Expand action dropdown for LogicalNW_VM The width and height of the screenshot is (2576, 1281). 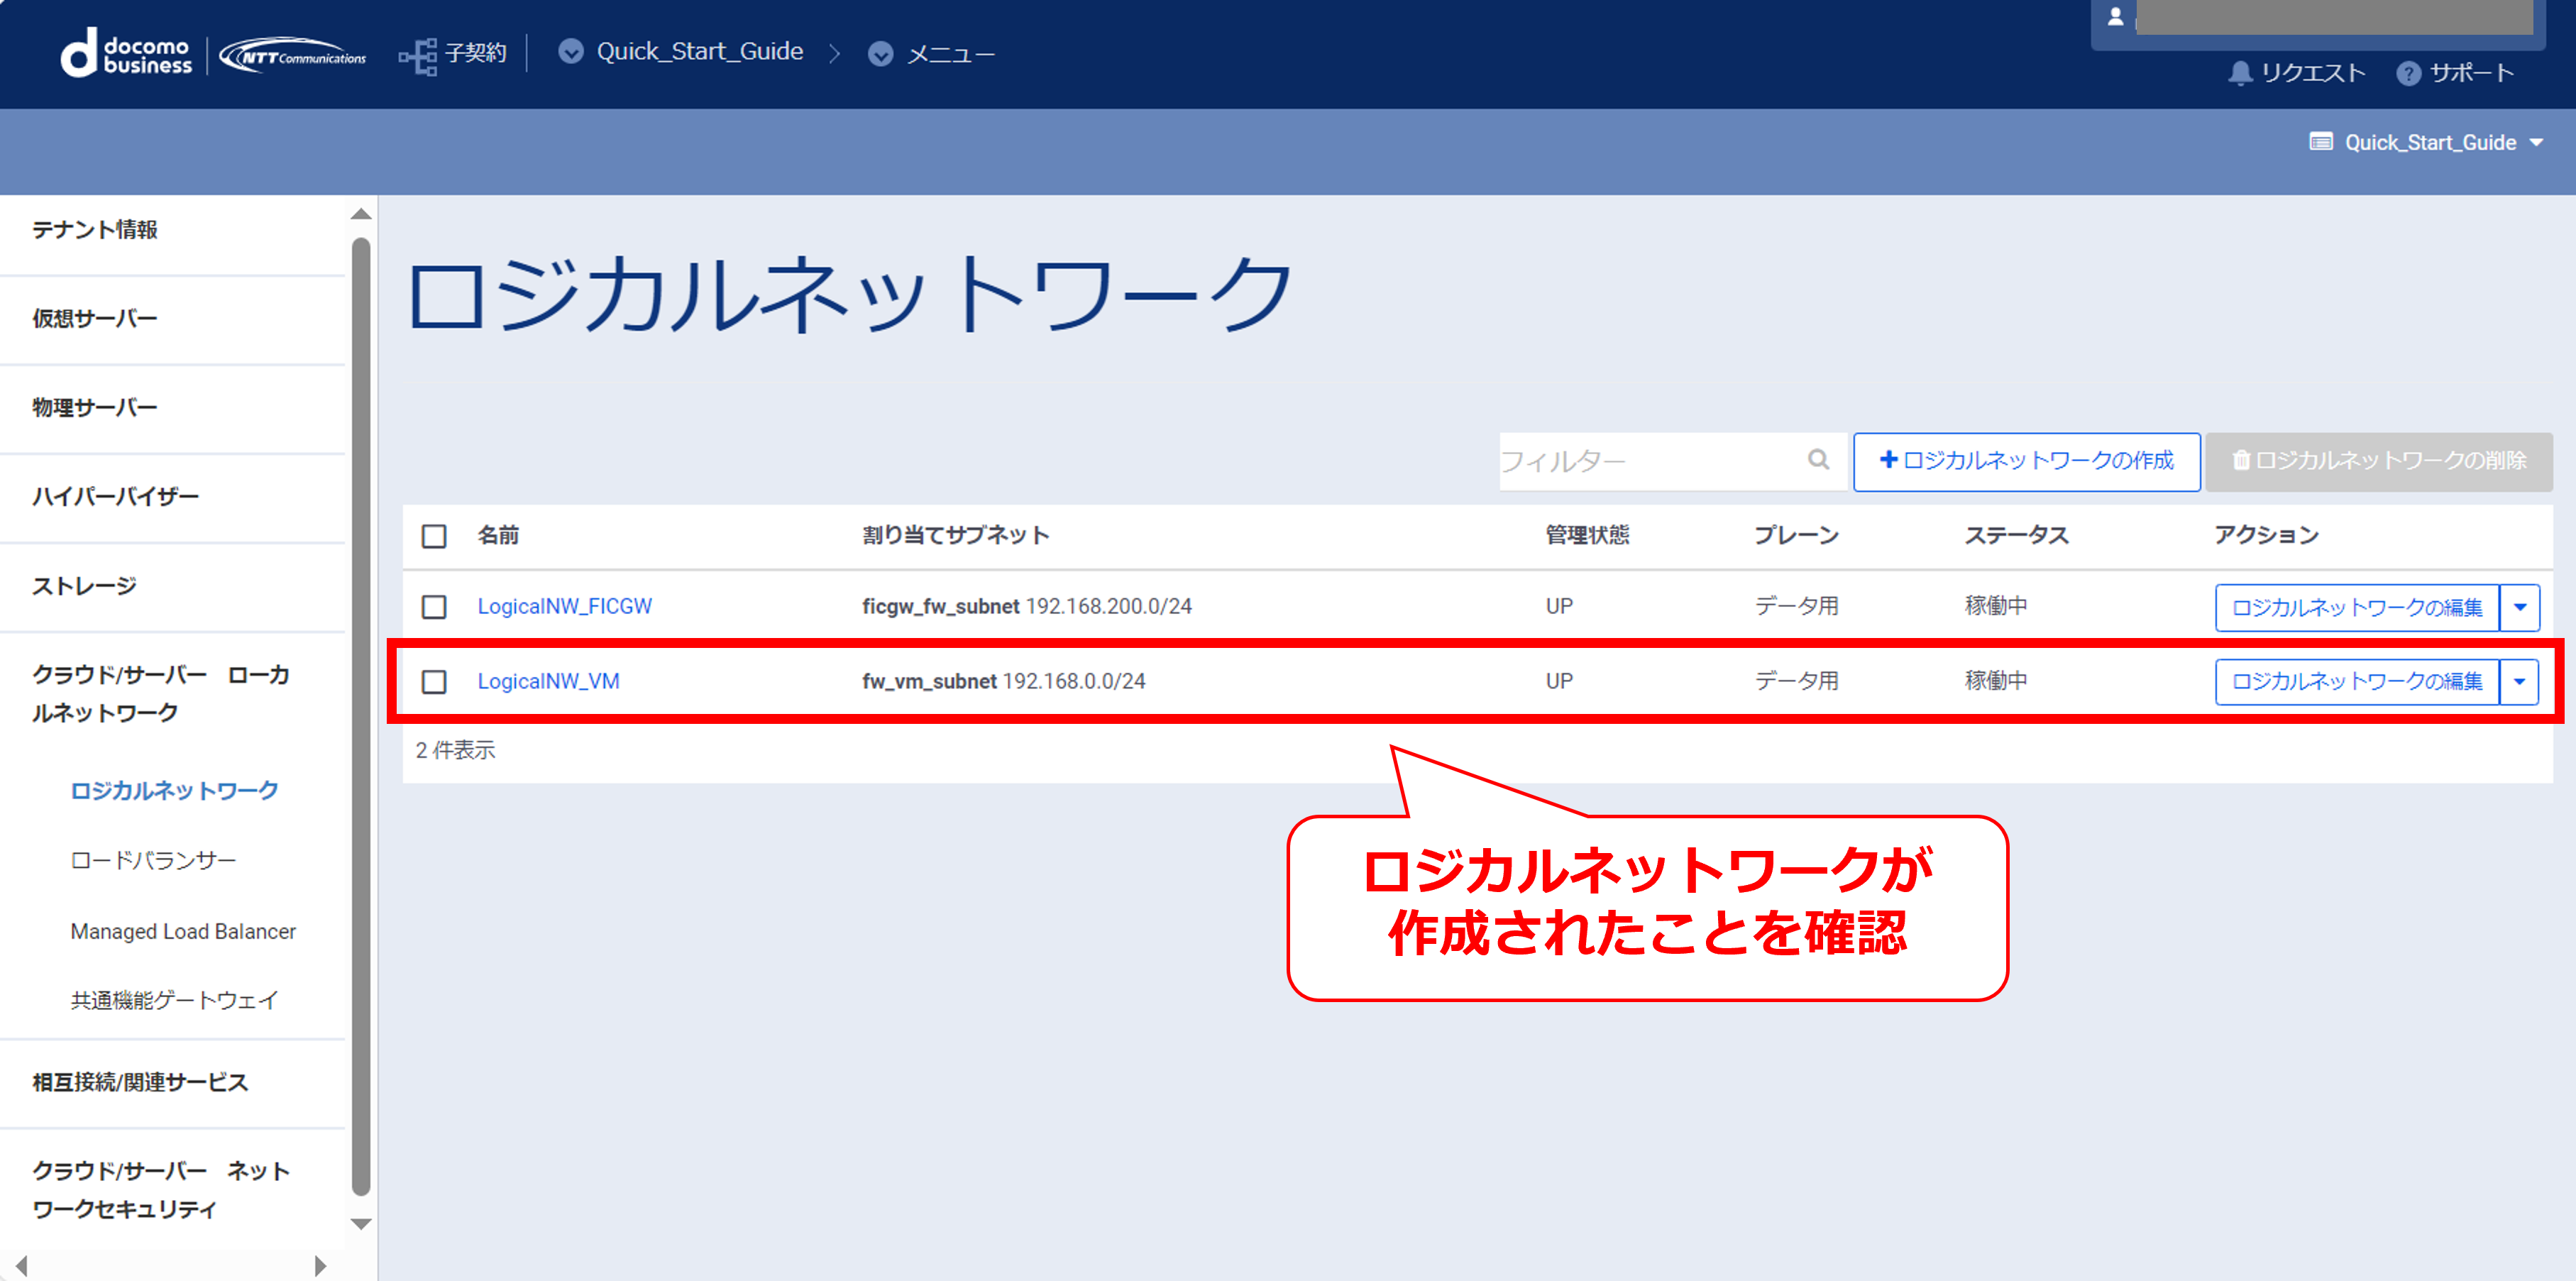2520,682
